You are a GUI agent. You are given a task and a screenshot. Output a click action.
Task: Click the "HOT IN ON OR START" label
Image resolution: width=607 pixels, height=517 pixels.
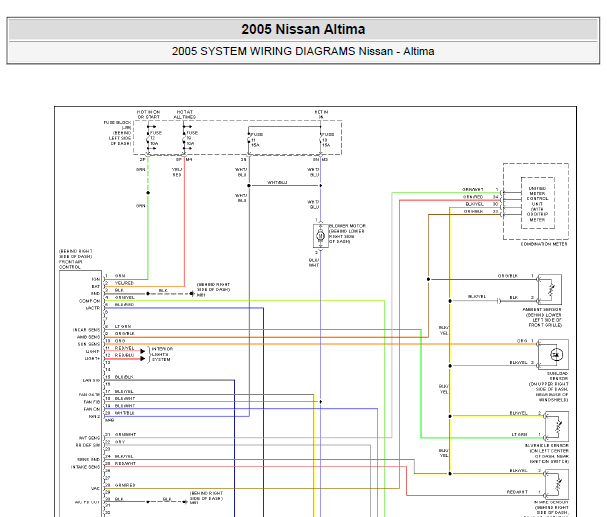(148, 114)
